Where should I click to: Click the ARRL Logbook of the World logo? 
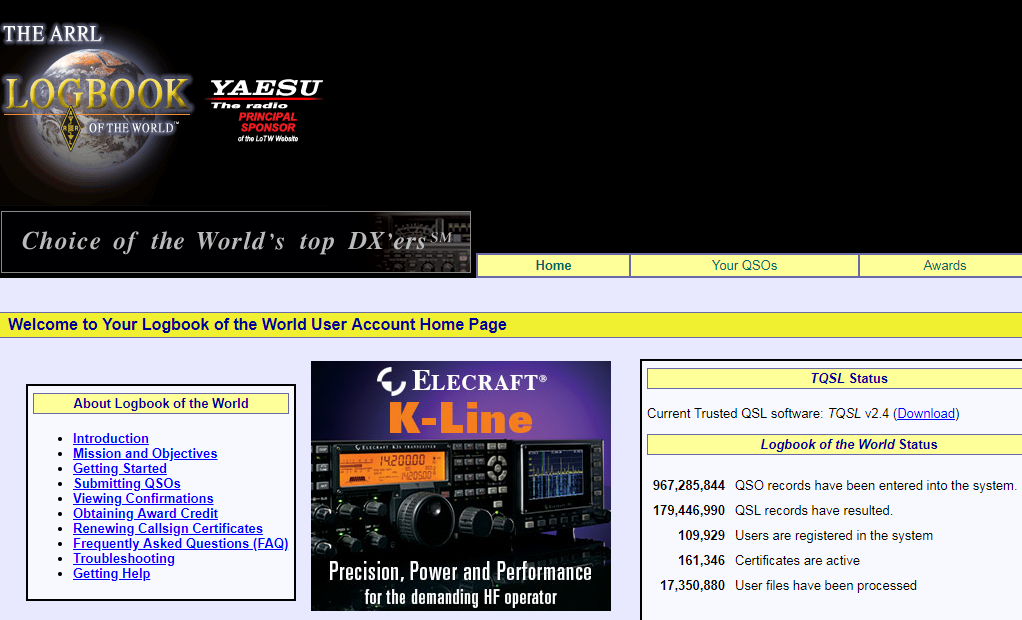coord(96,96)
